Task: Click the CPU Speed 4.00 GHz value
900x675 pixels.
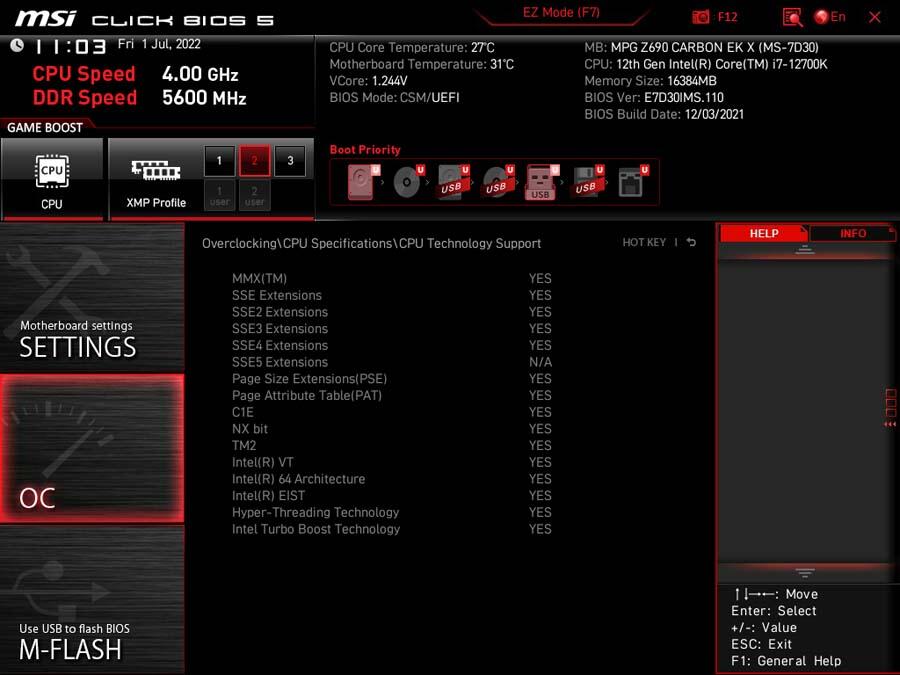Action: click(x=200, y=74)
